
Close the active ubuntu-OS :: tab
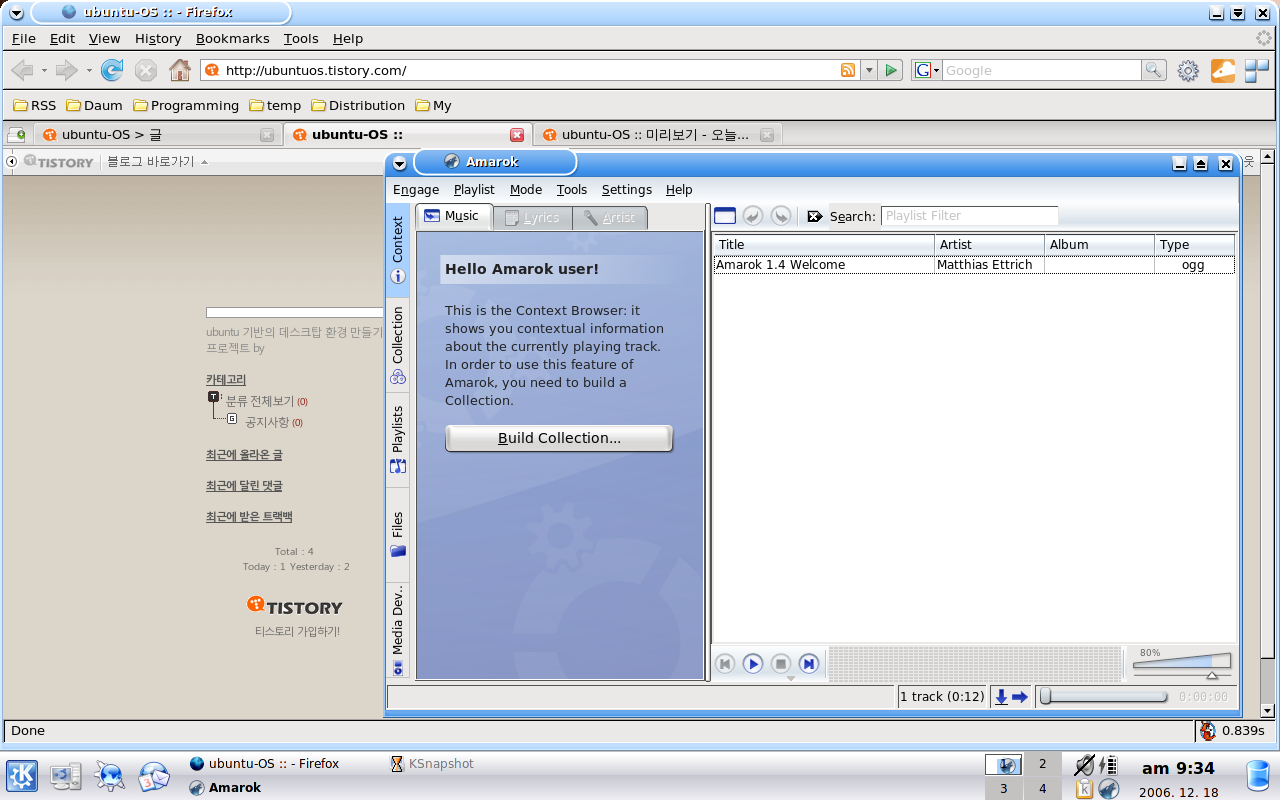coord(517,134)
